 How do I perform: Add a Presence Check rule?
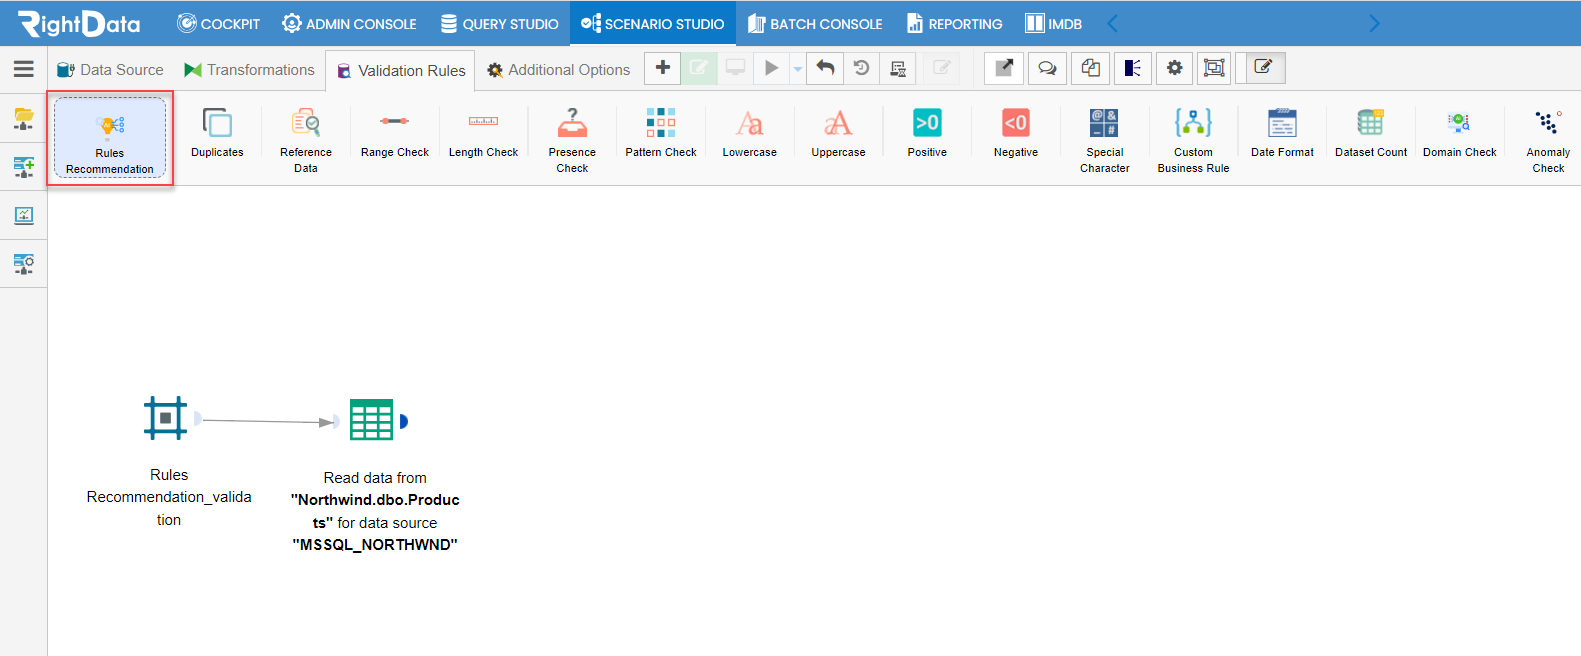click(572, 140)
